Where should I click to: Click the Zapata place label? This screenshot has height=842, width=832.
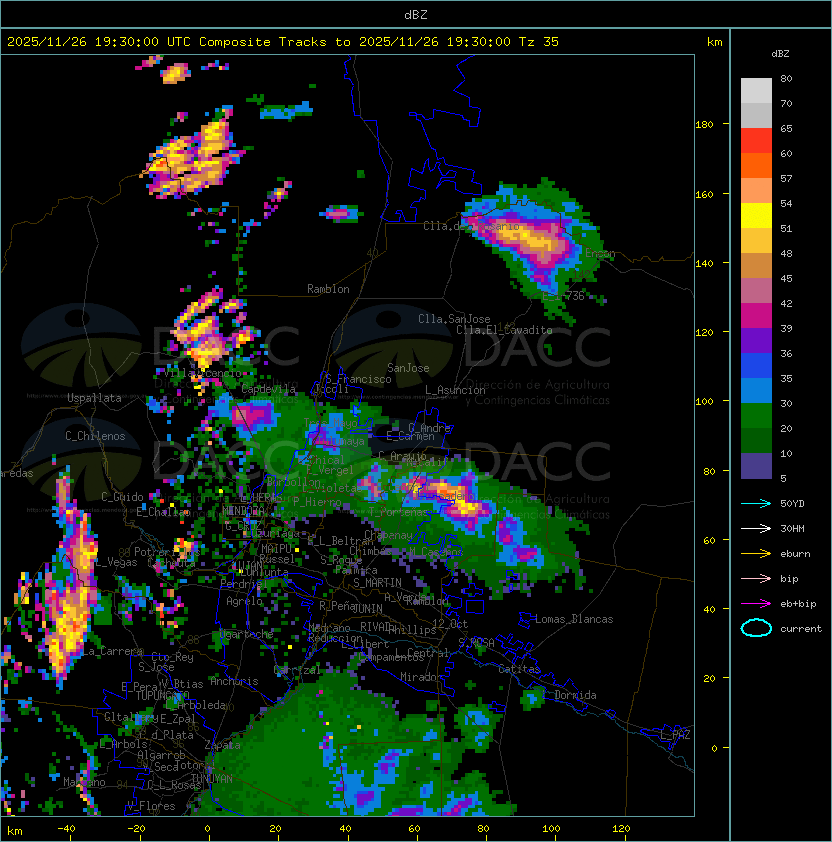click(222, 745)
